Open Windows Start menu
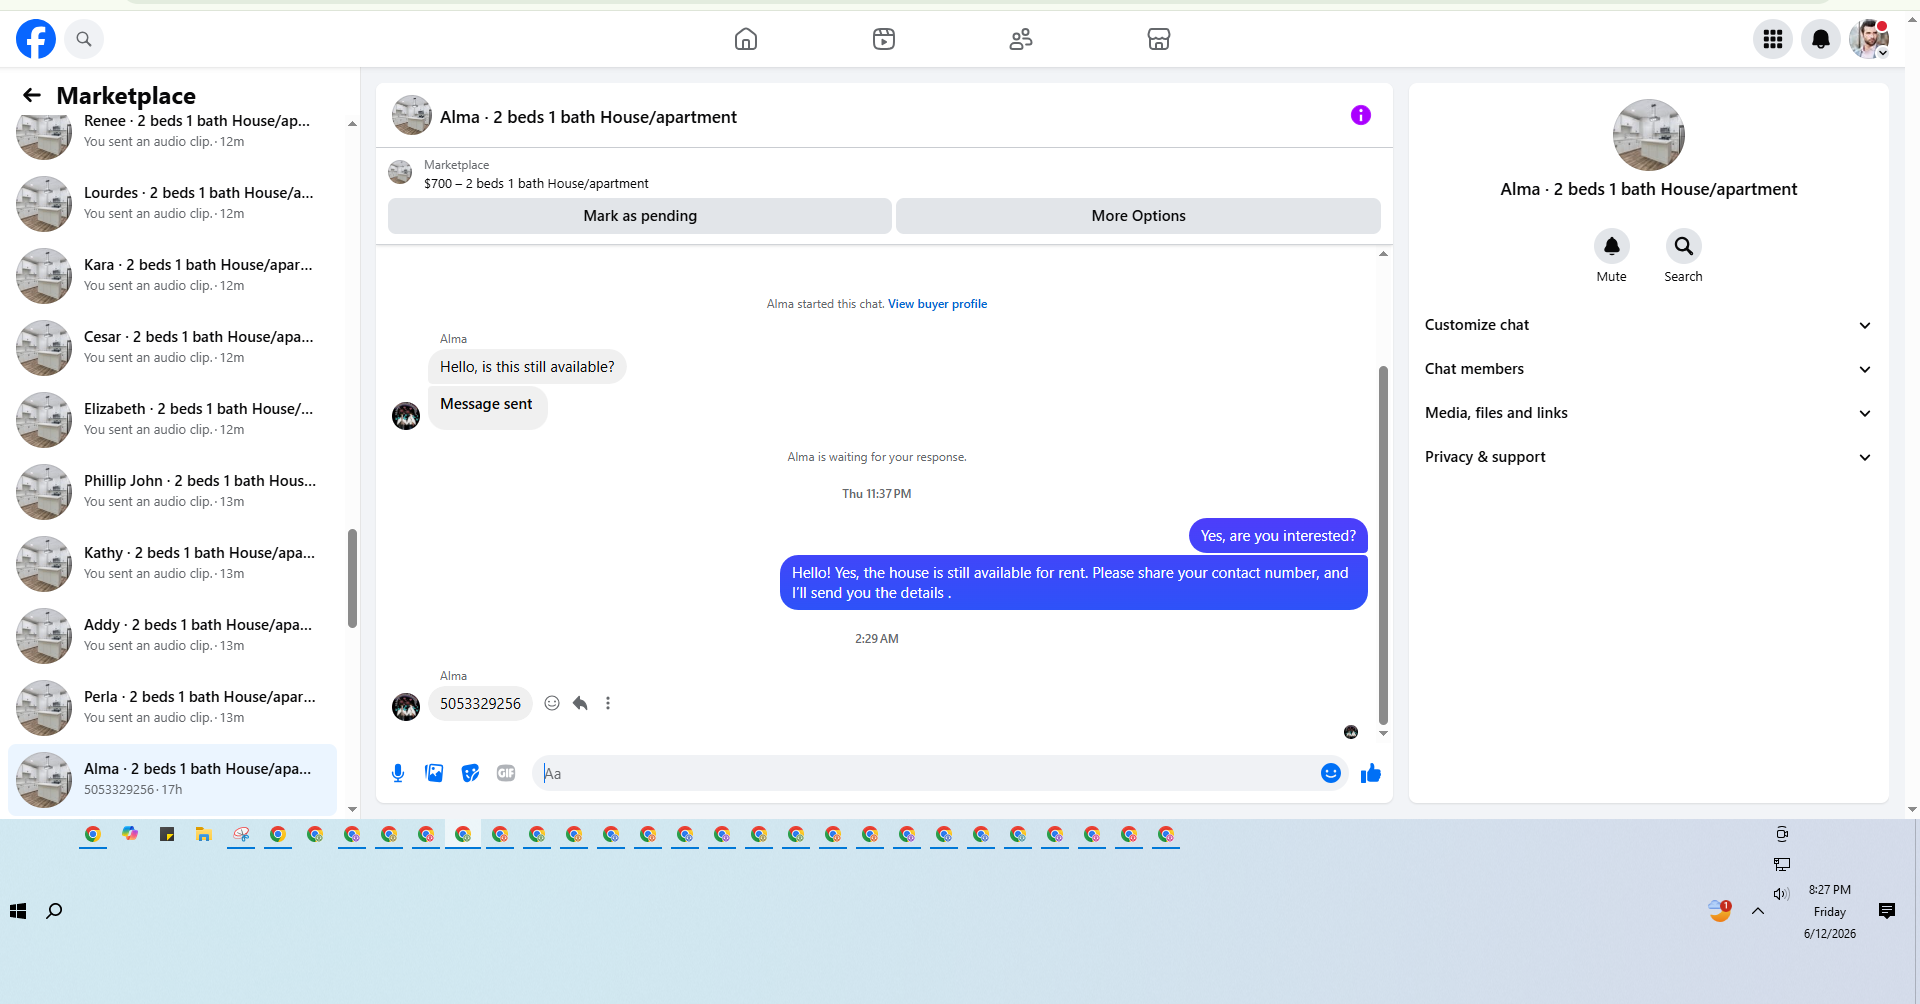Image resolution: width=1920 pixels, height=1004 pixels. tap(18, 911)
